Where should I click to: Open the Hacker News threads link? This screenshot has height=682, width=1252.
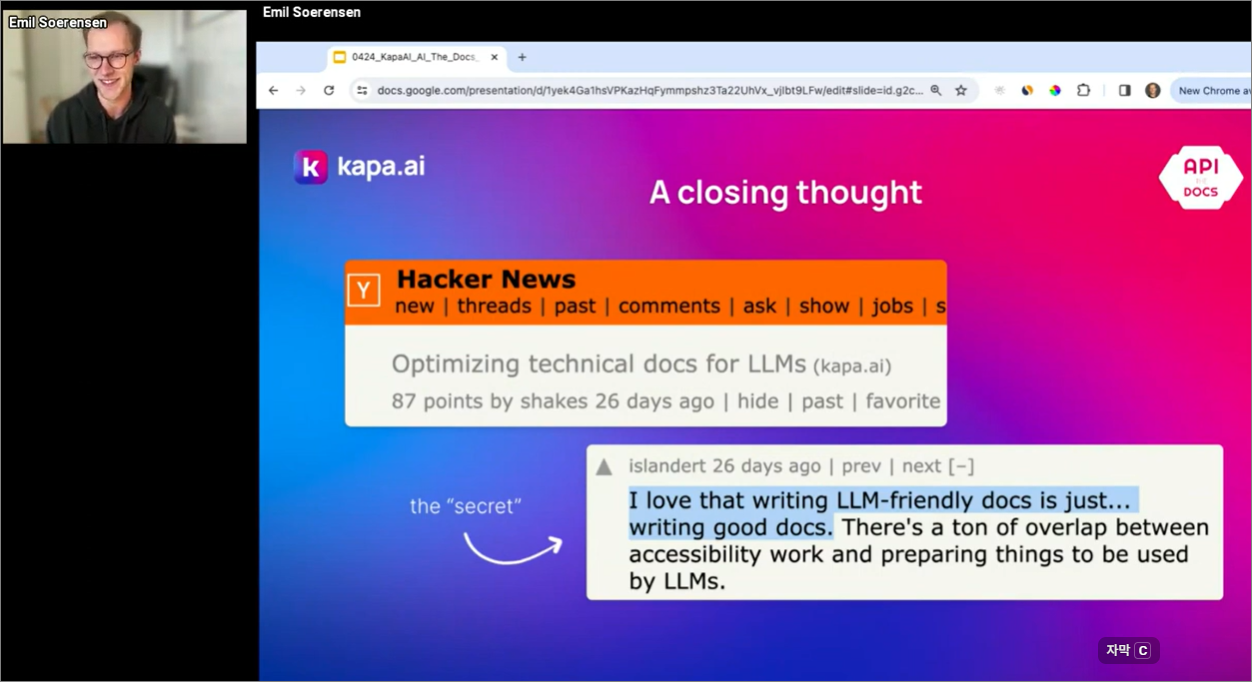tap(494, 306)
